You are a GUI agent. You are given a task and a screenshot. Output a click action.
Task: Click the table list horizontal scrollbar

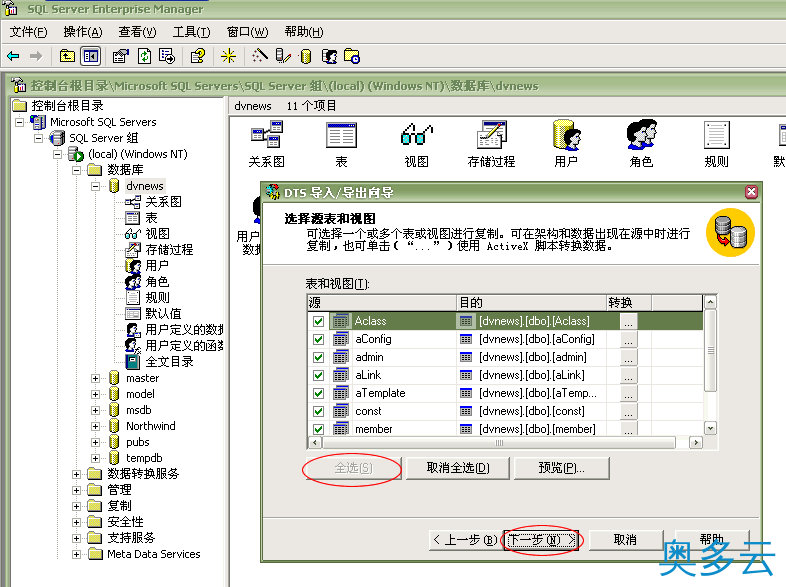(x=500, y=442)
